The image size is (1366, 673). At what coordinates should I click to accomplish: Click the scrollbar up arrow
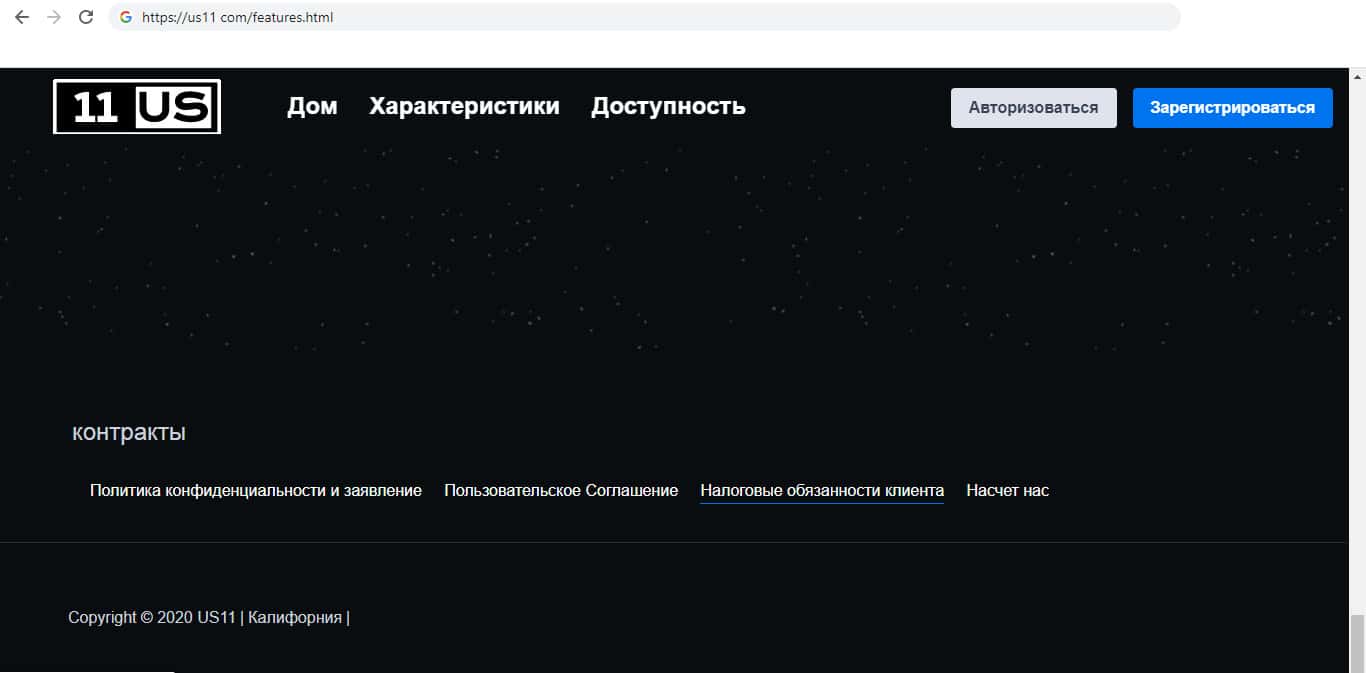1357,76
